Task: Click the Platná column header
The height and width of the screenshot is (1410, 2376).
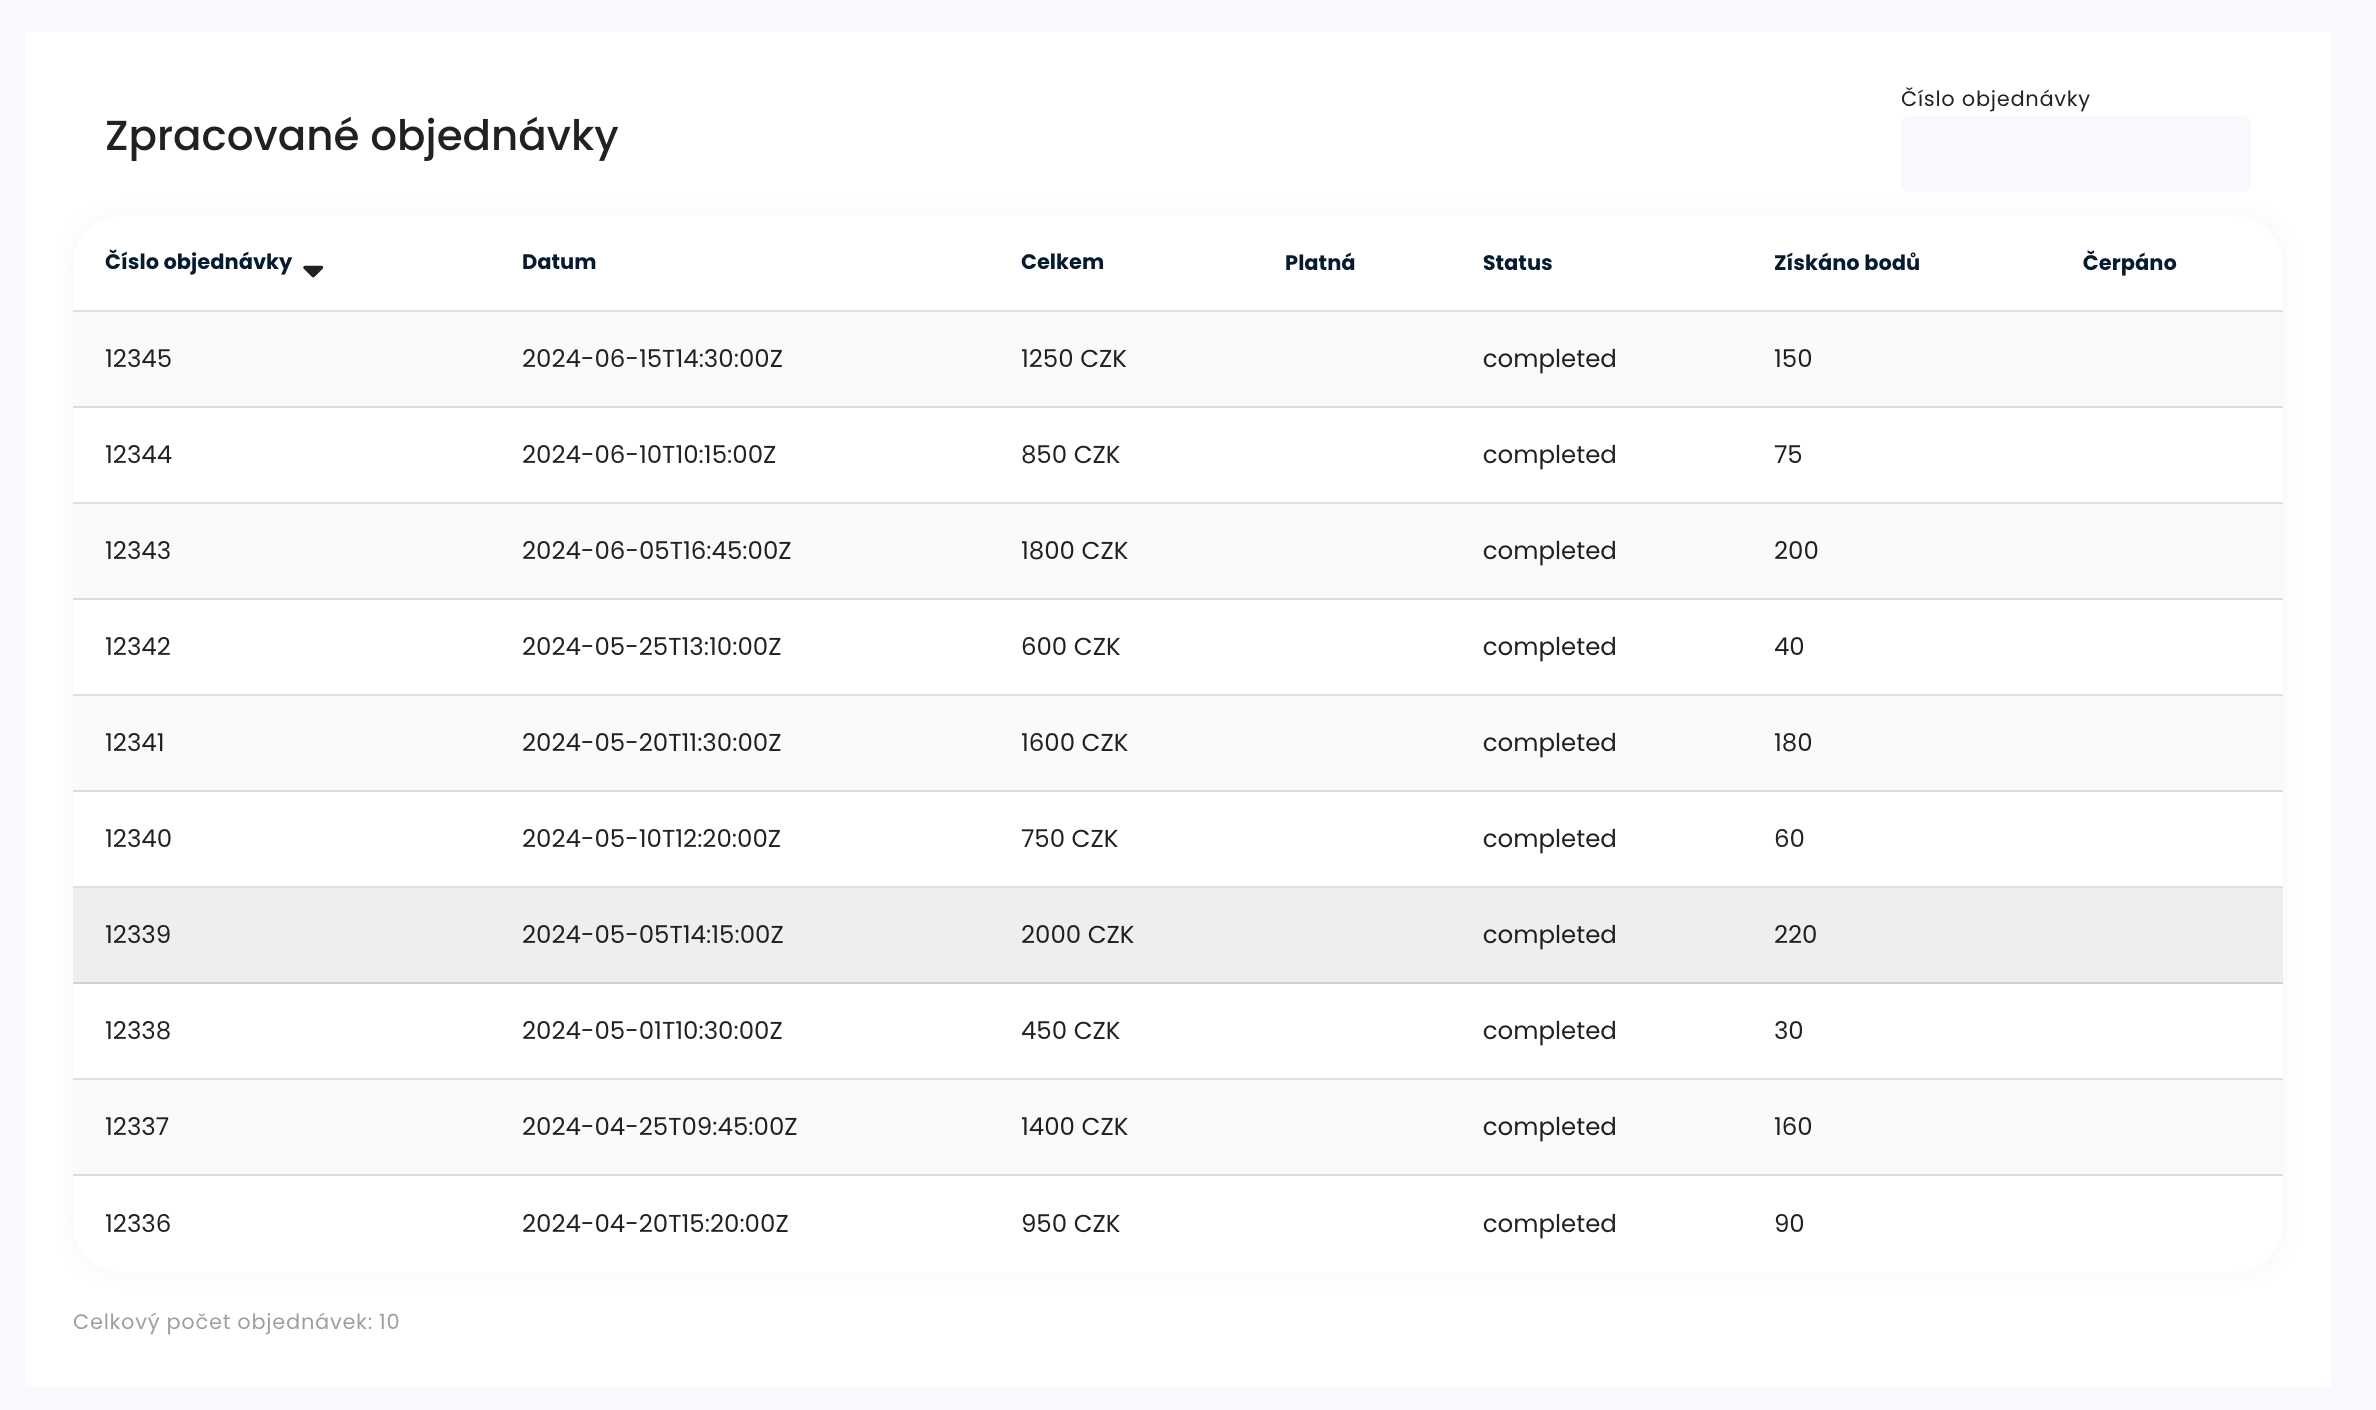Action: tap(1319, 263)
